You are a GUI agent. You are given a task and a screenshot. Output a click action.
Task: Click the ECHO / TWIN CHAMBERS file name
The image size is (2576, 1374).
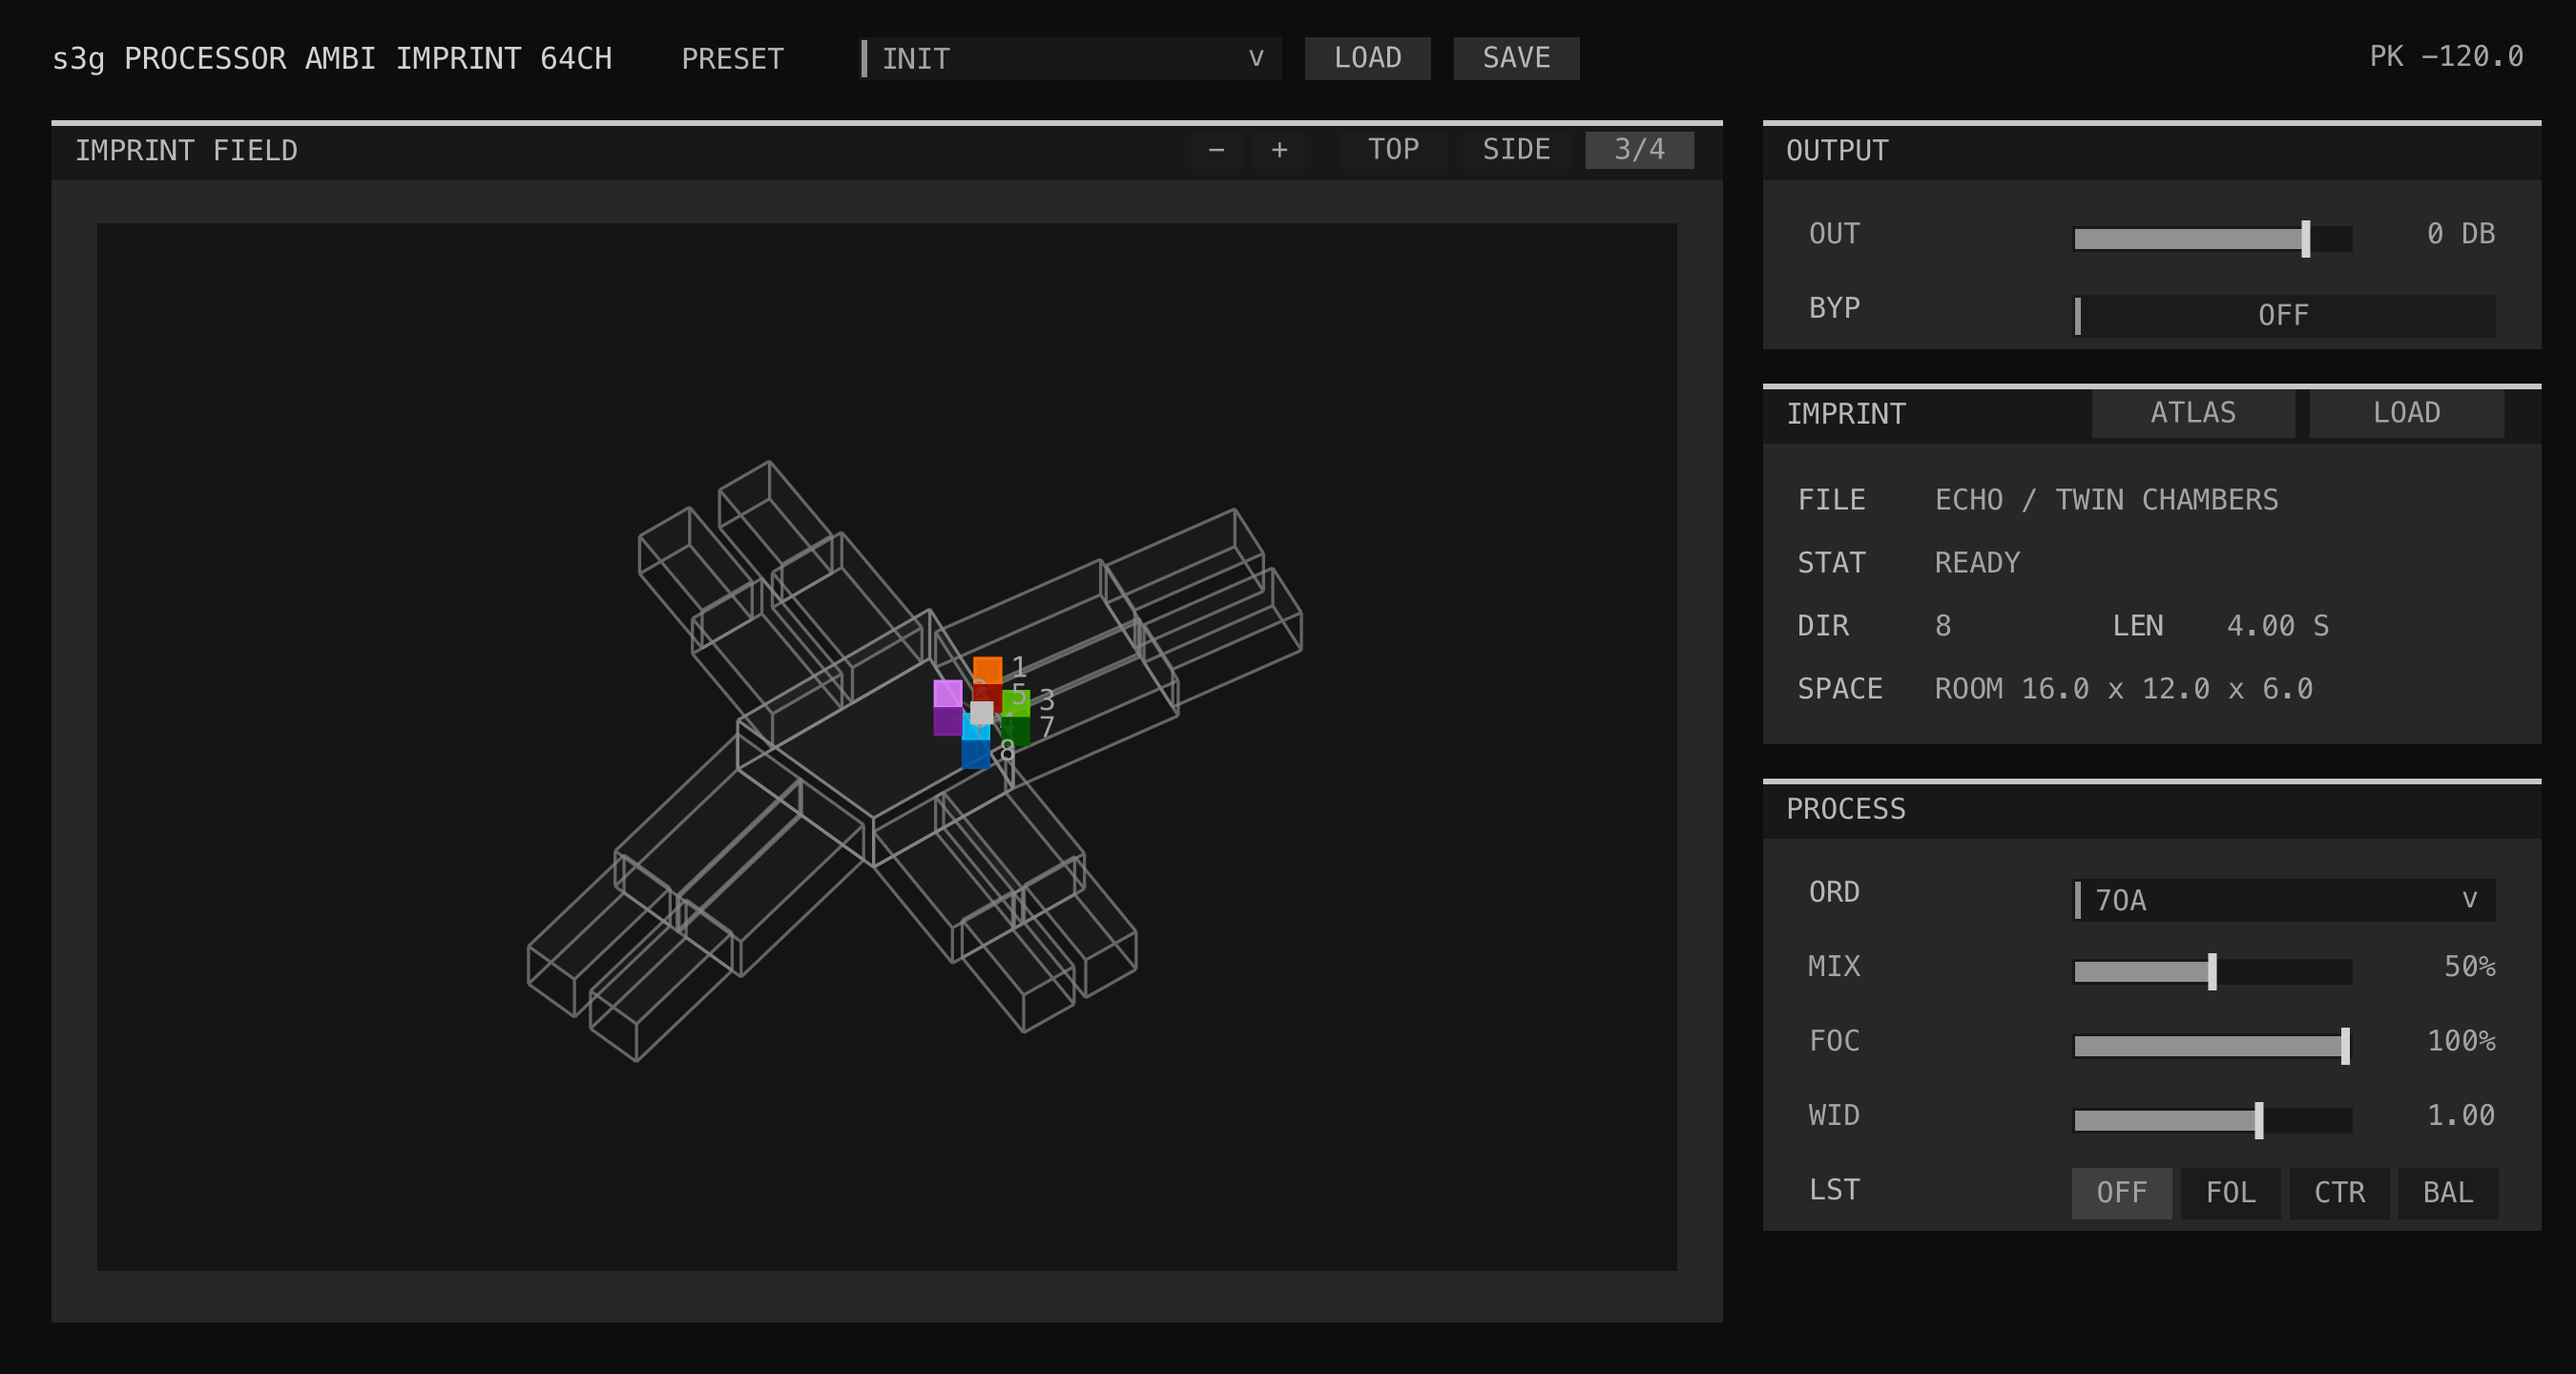click(x=2106, y=500)
